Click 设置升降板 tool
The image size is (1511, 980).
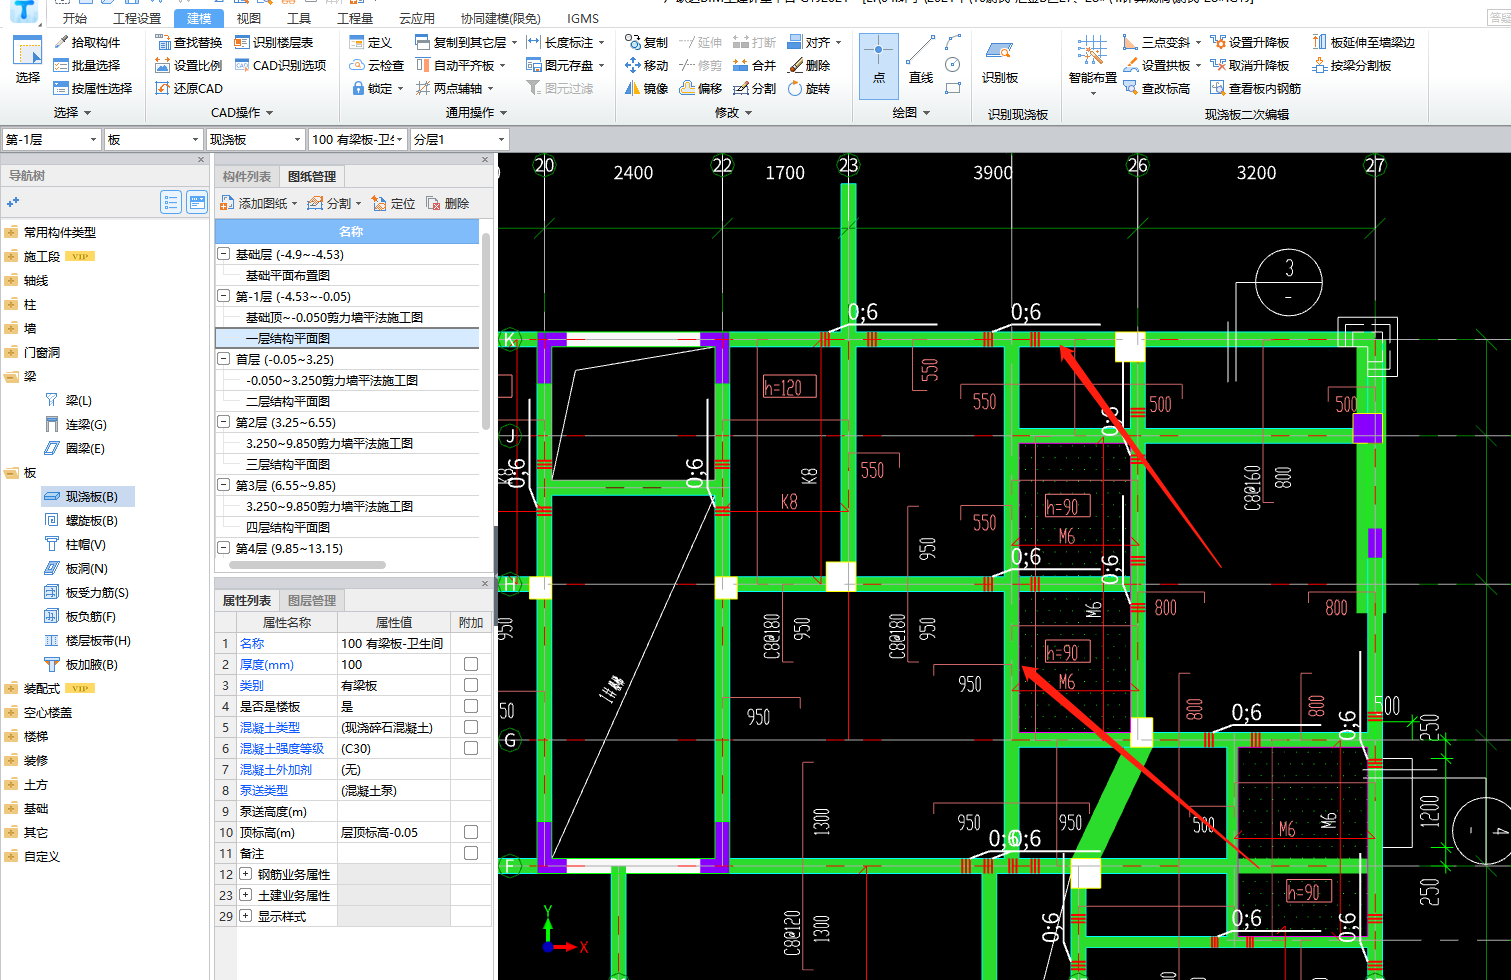[x=1250, y=42]
